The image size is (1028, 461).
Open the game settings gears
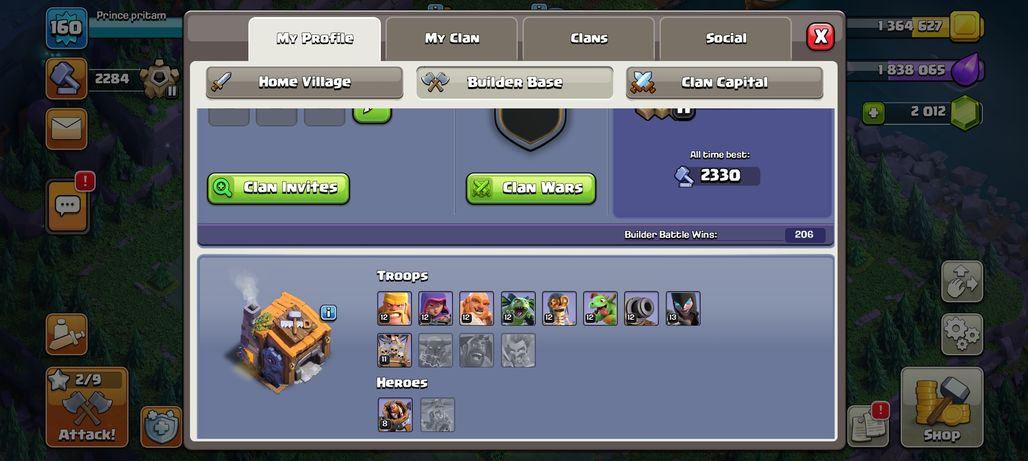point(962,334)
